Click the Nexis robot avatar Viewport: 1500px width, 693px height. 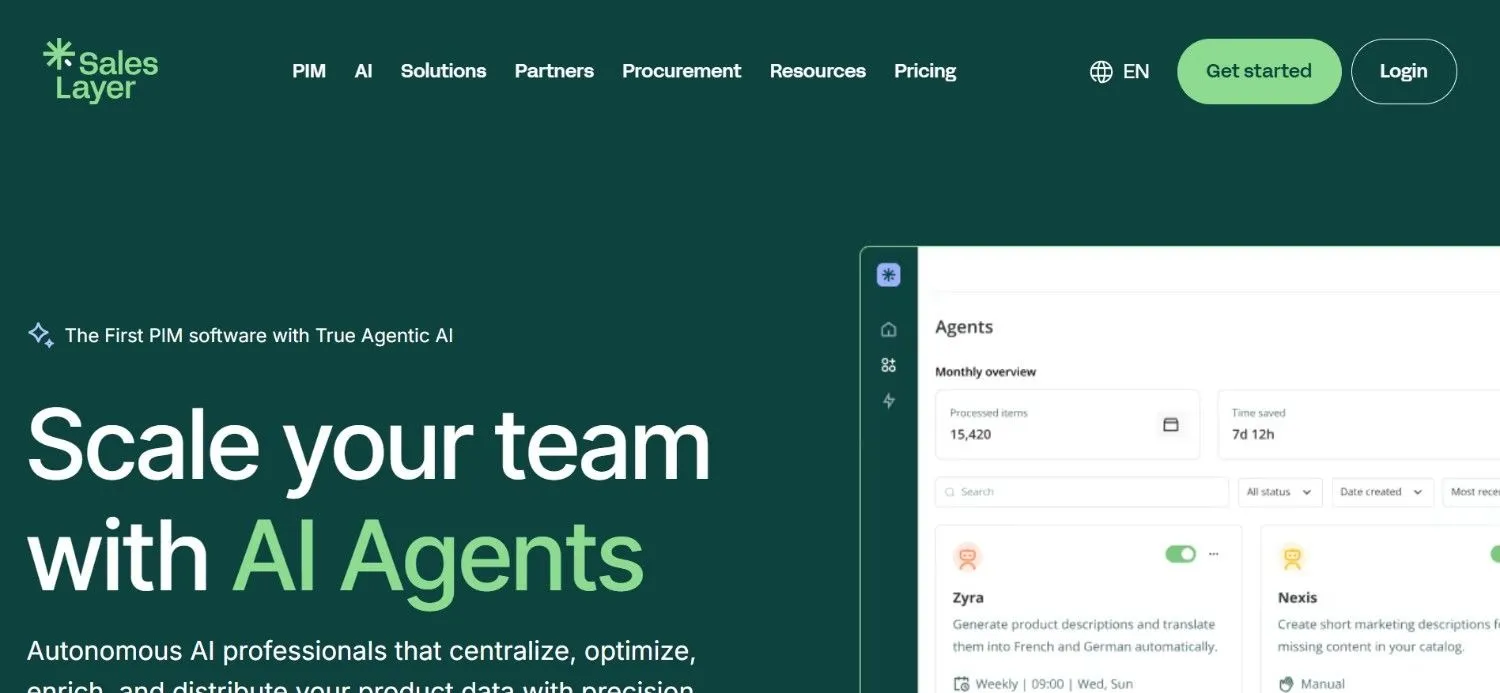tap(1292, 558)
